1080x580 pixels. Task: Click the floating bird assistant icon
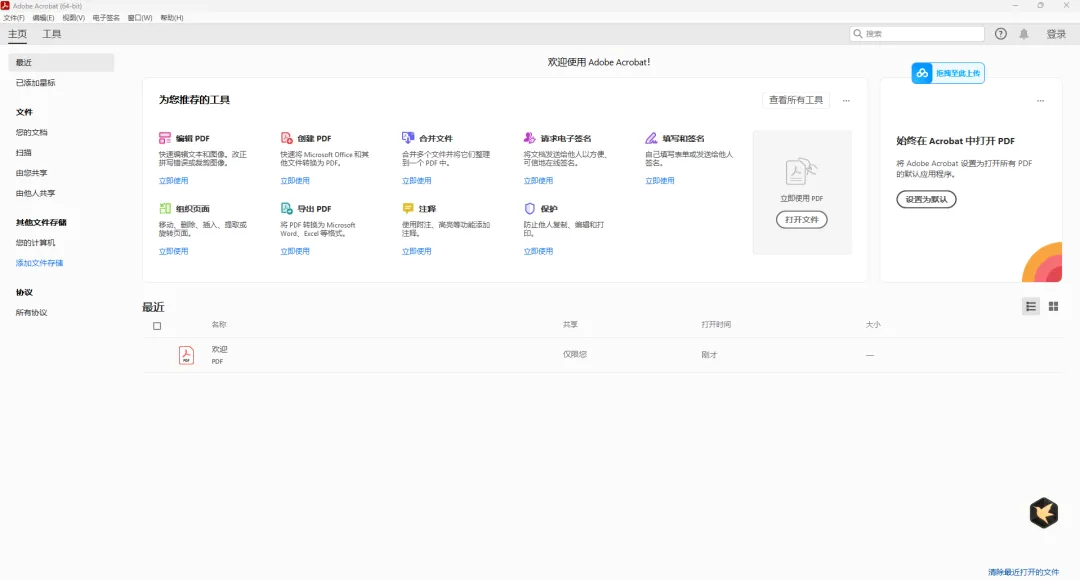point(1043,513)
